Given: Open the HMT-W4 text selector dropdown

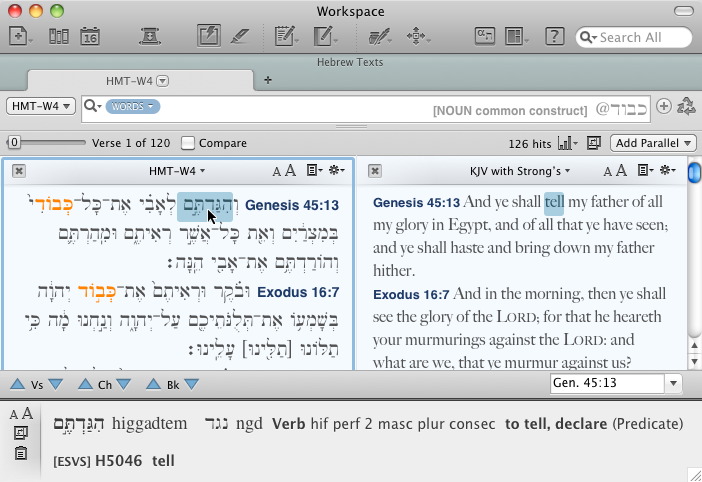Looking at the screenshot, I should (41, 106).
